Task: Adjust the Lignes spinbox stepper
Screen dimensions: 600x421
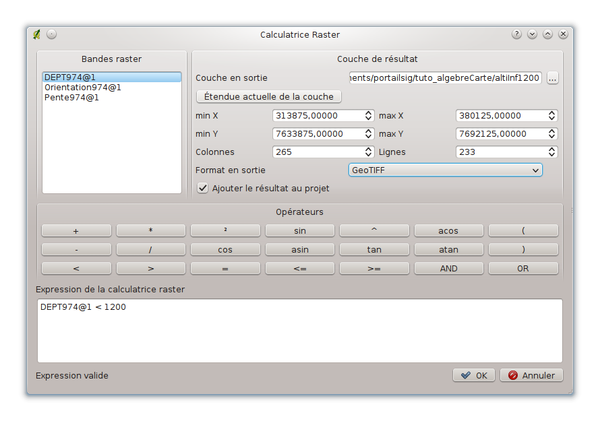Action: [551, 152]
